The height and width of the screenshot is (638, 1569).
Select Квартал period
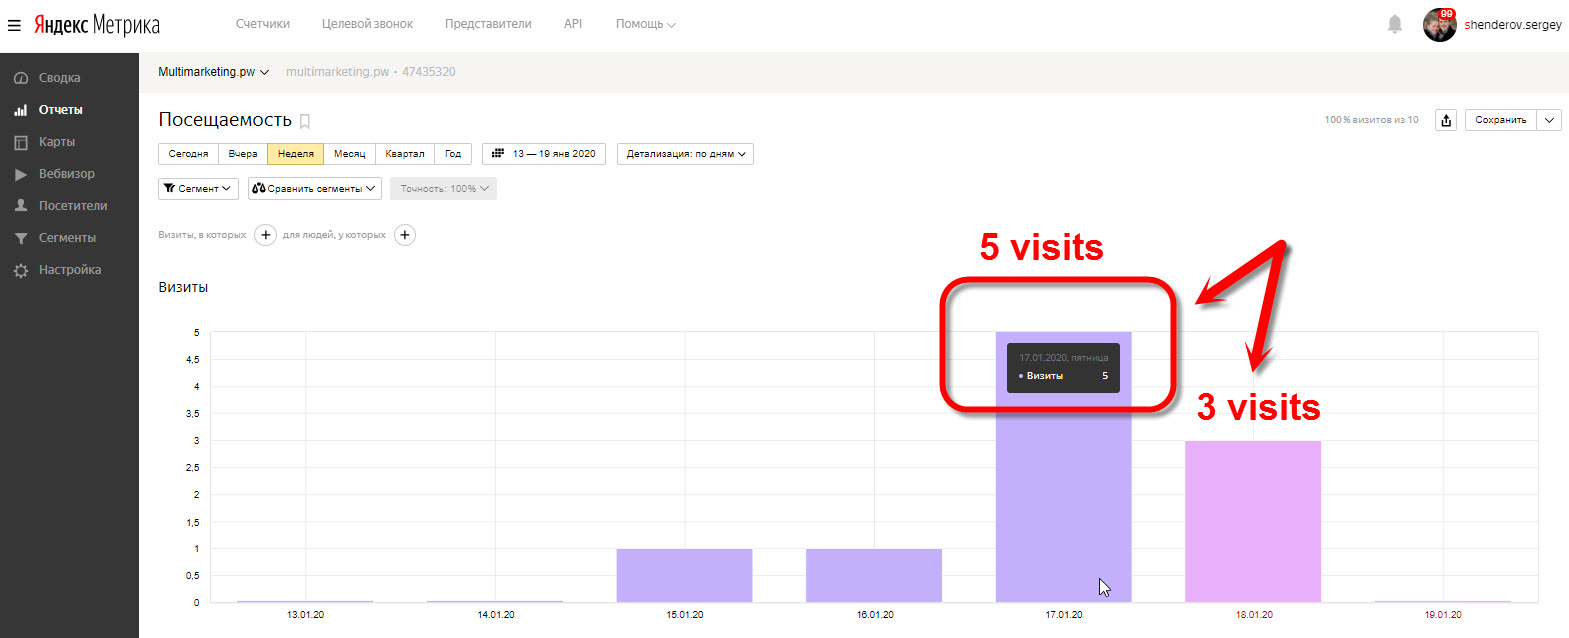[405, 154]
